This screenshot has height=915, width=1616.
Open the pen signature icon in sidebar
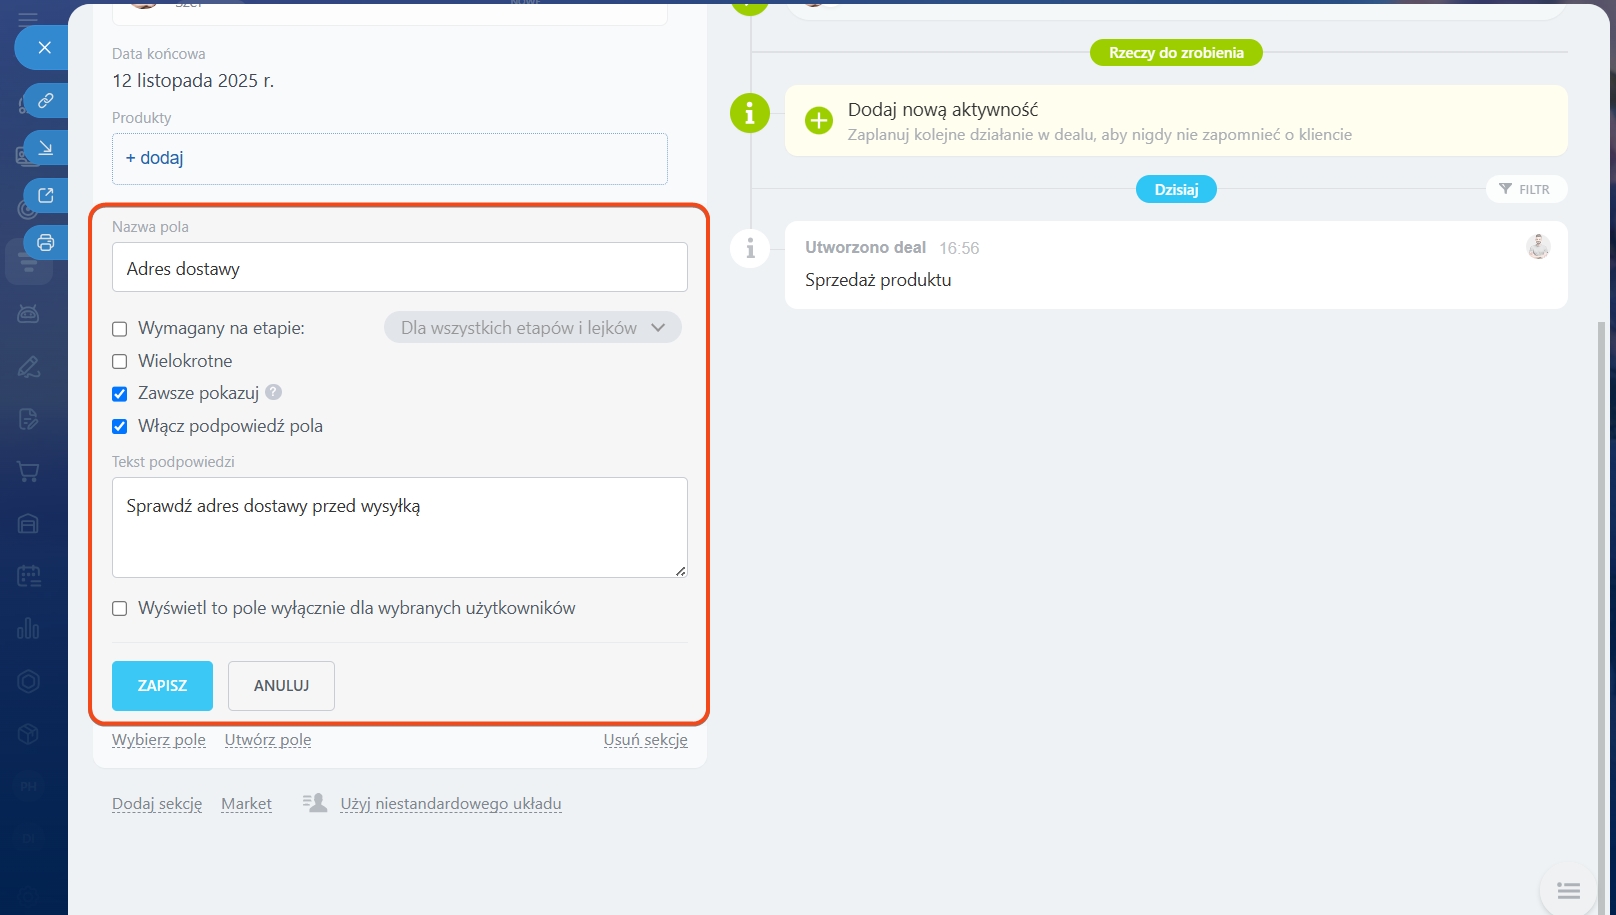[x=28, y=367]
